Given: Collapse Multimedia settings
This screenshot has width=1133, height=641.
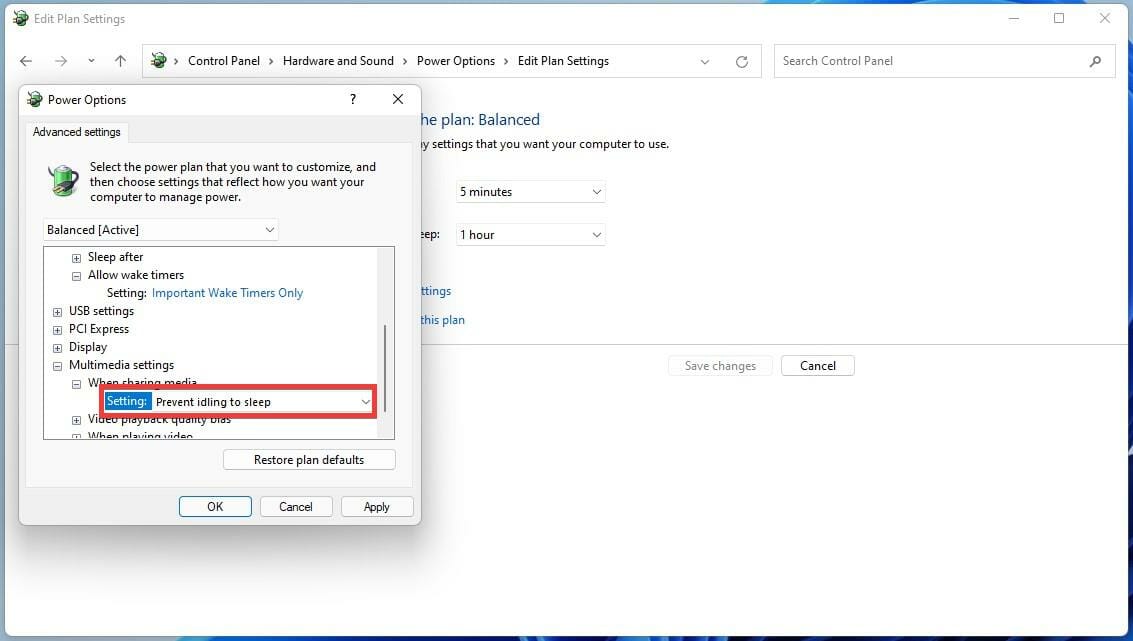Looking at the screenshot, I should coord(57,365).
